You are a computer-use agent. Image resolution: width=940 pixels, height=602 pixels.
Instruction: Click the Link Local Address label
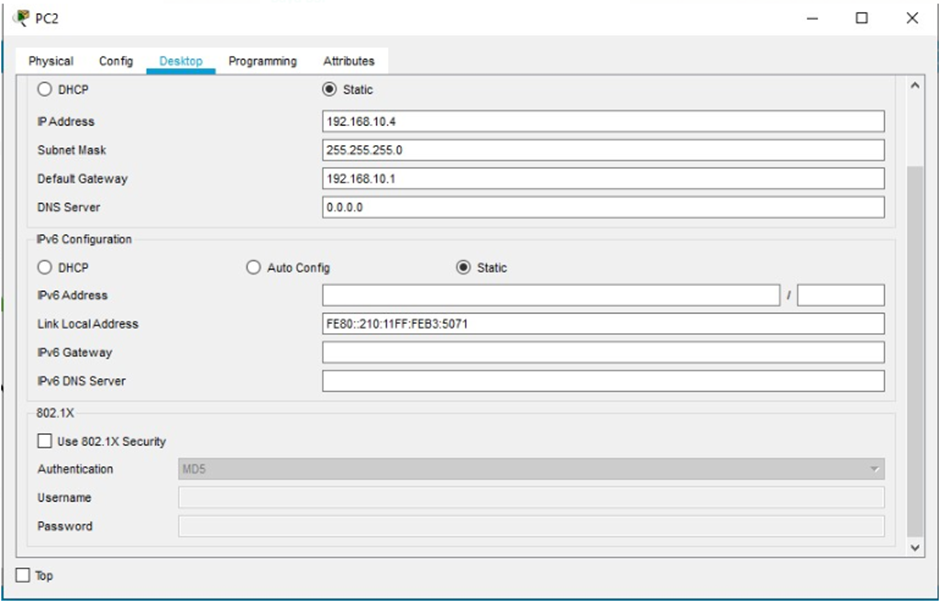[x=88, y=324]
